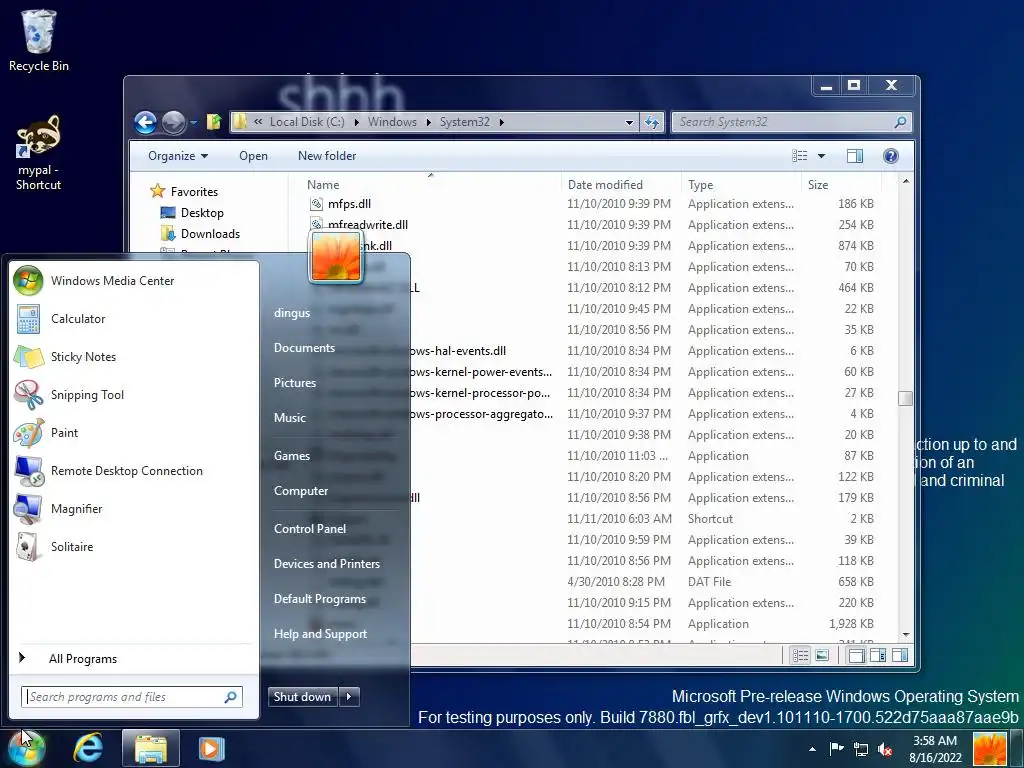Expand the Shut down options arrow
Image resolution: width=1024 pixels, height=768 pixels.
point(349,697)
